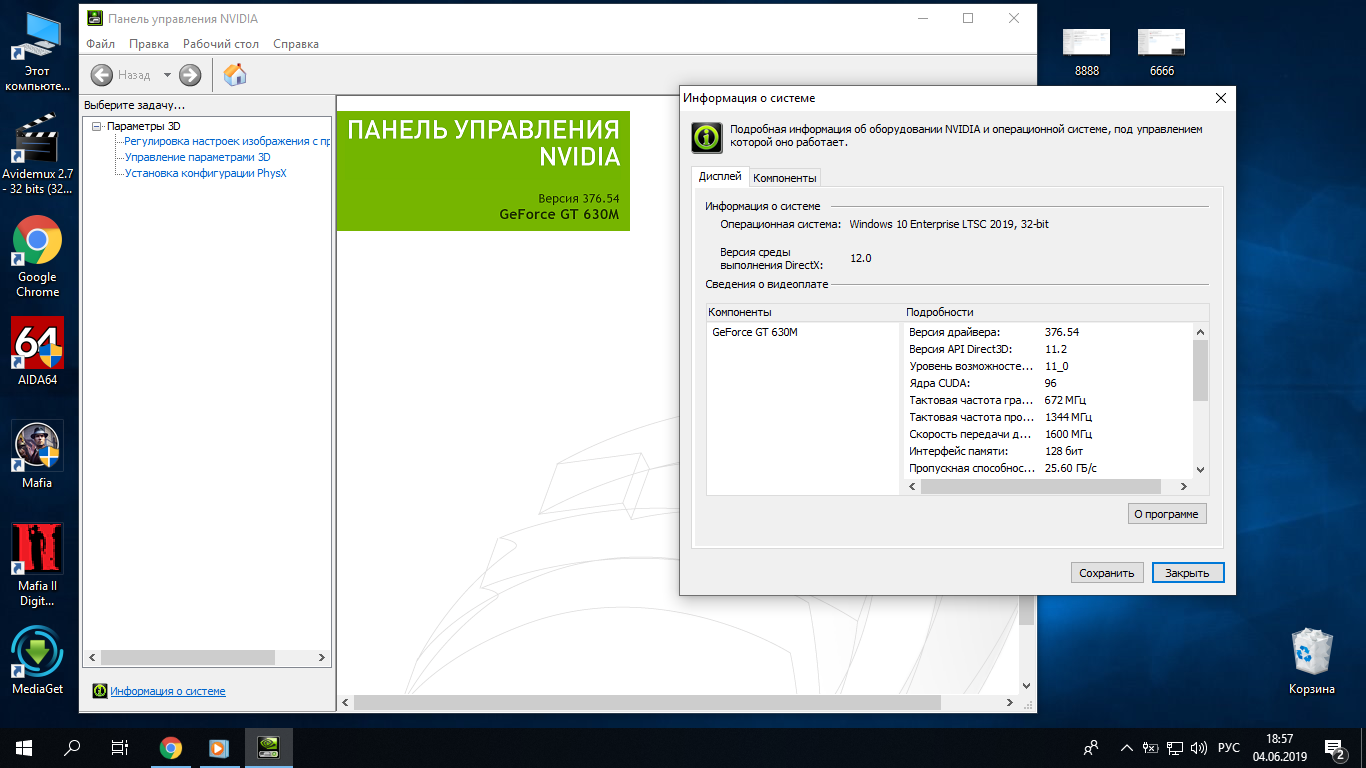Click the Back arrow icon in NVIDIA toolbar
1366x768 pixels.
click(101, 75)
